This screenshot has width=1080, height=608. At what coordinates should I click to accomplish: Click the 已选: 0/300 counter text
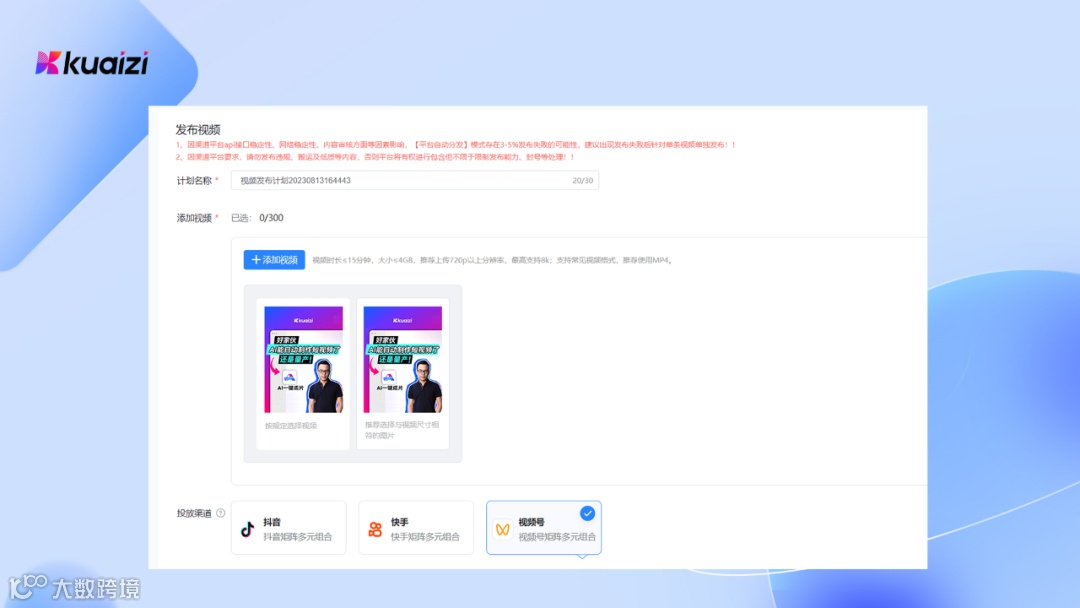pyautogui.click(x=257, y=218)
